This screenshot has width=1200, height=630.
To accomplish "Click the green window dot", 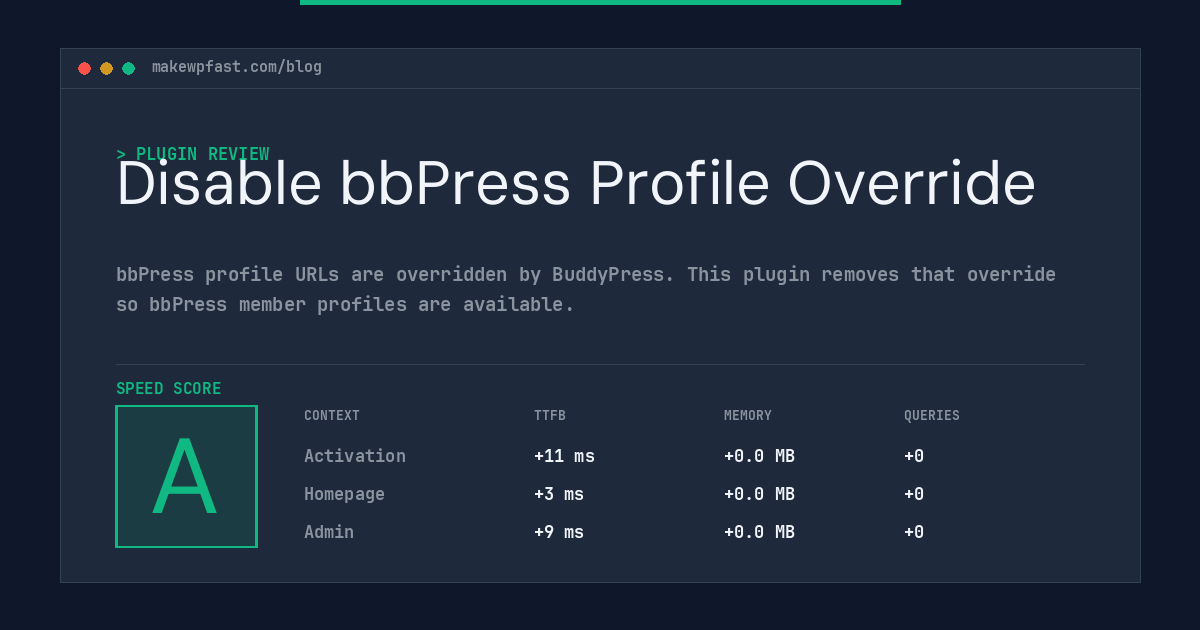I will (128, 68).
